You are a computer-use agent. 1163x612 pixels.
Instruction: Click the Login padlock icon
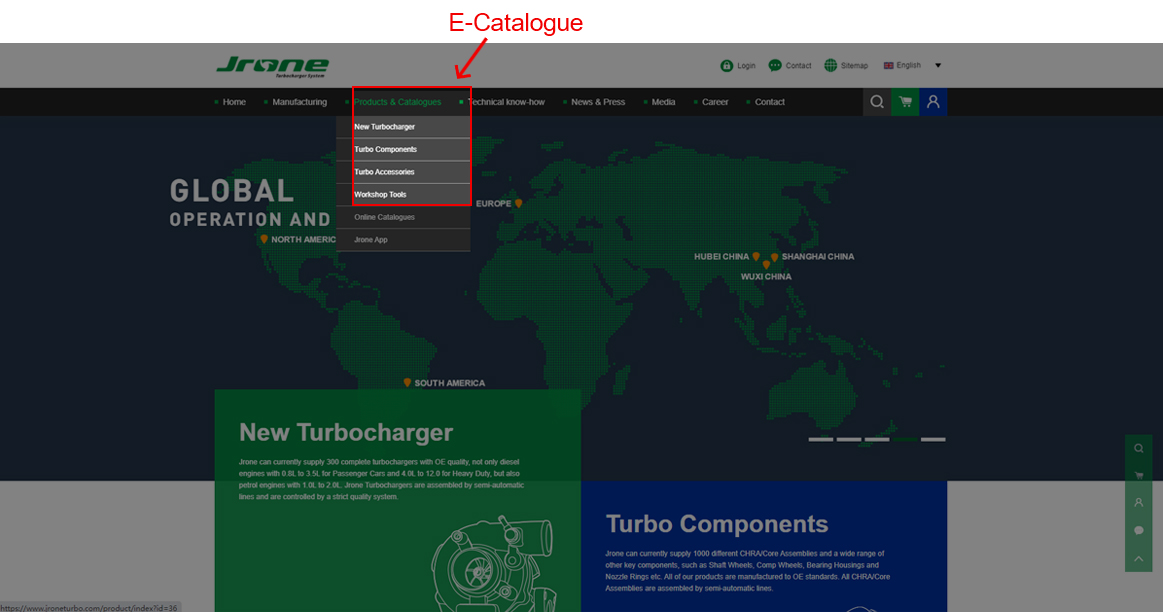point(726,66)
